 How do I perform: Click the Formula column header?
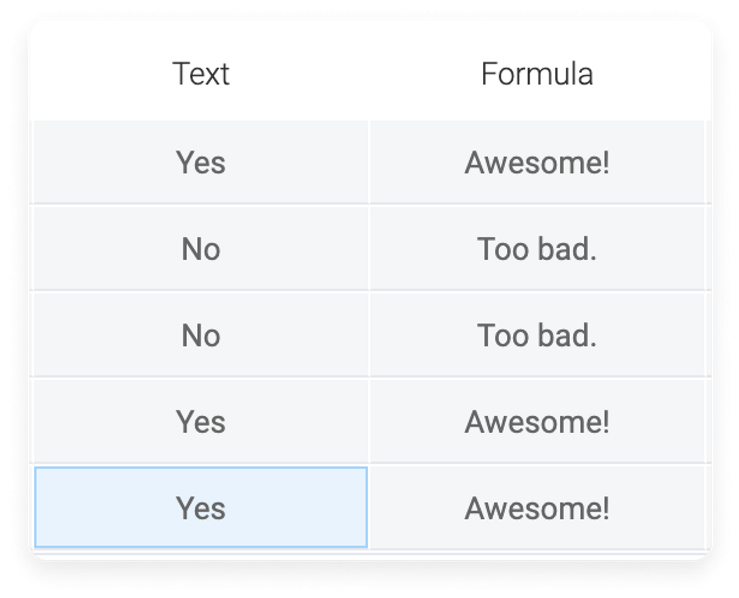point(537,74)
